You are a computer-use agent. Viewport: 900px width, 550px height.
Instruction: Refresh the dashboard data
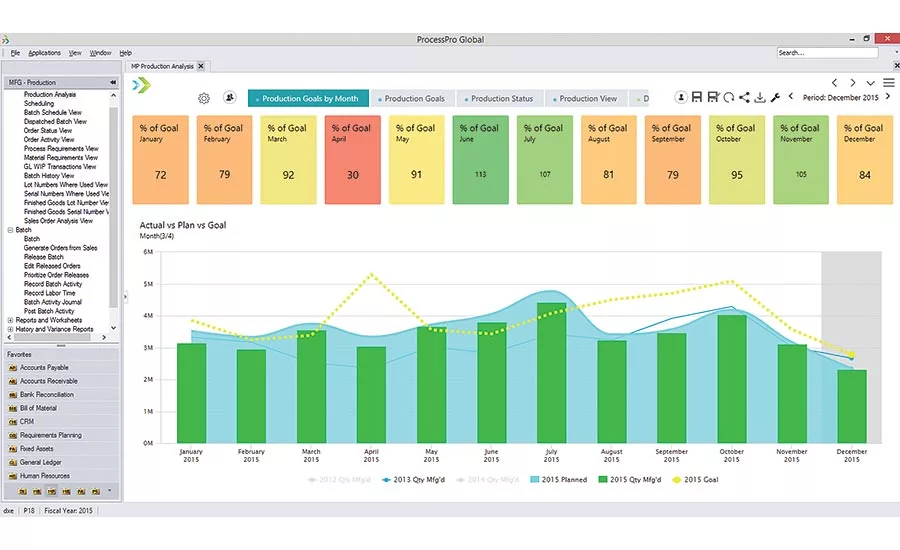click(729, 98)
